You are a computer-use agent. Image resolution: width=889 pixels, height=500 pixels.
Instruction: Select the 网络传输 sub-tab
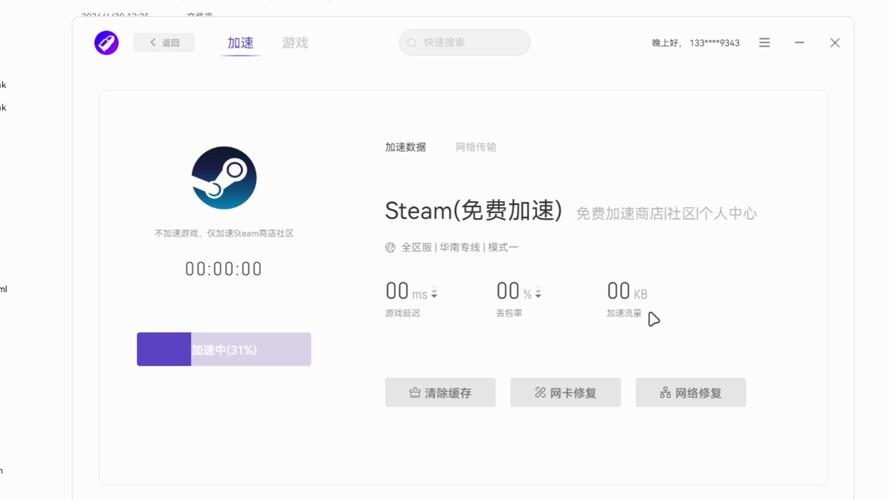(476, 147)
